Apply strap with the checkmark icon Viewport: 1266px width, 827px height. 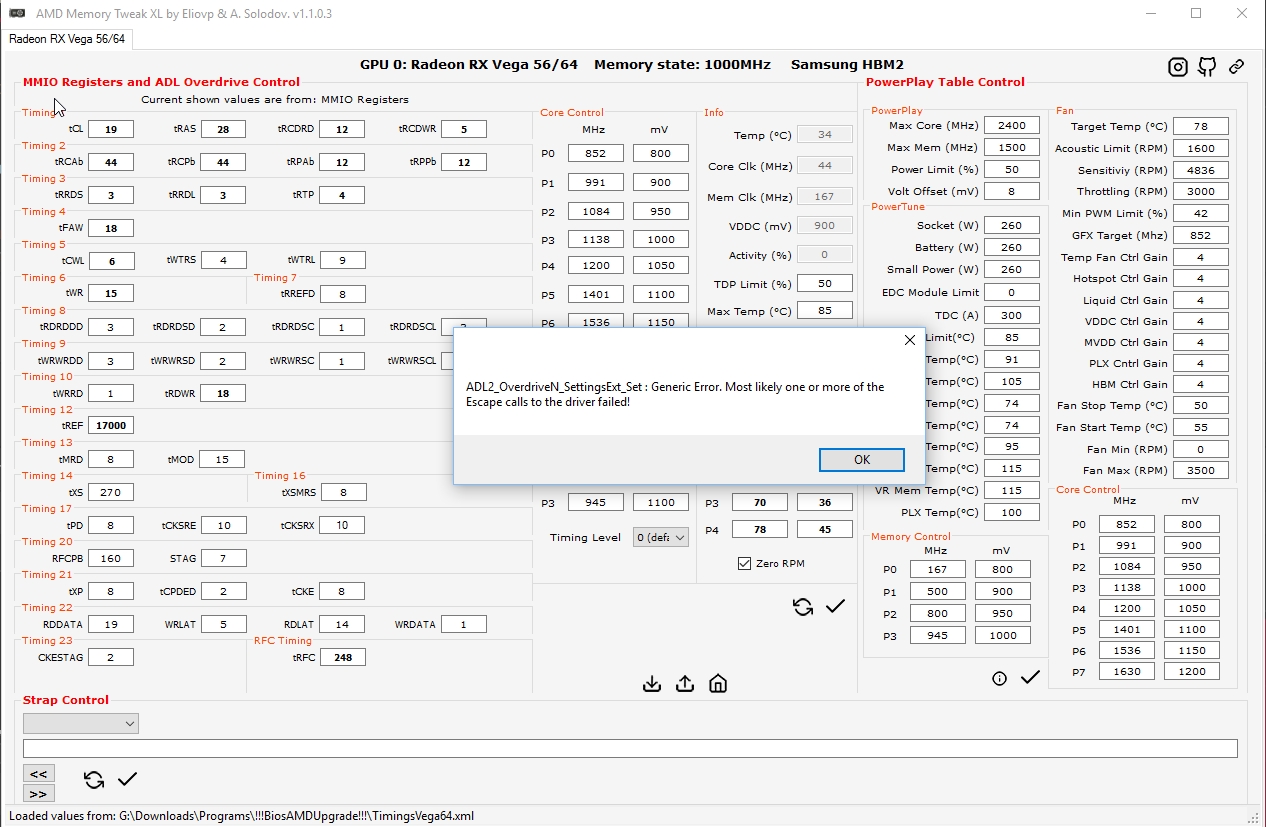(127, 779)
